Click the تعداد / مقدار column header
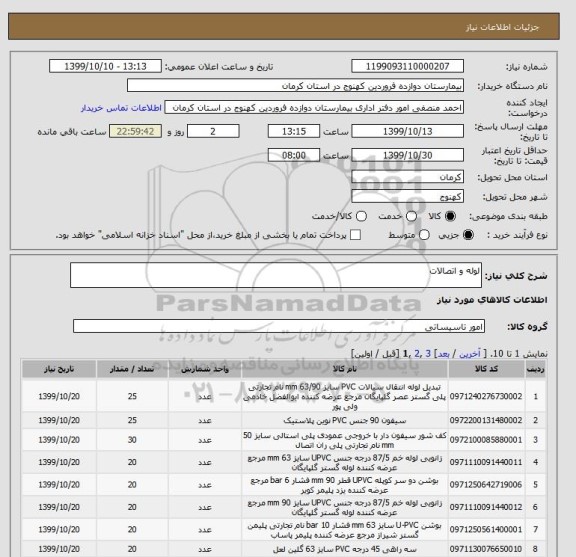 click(132, 369)
